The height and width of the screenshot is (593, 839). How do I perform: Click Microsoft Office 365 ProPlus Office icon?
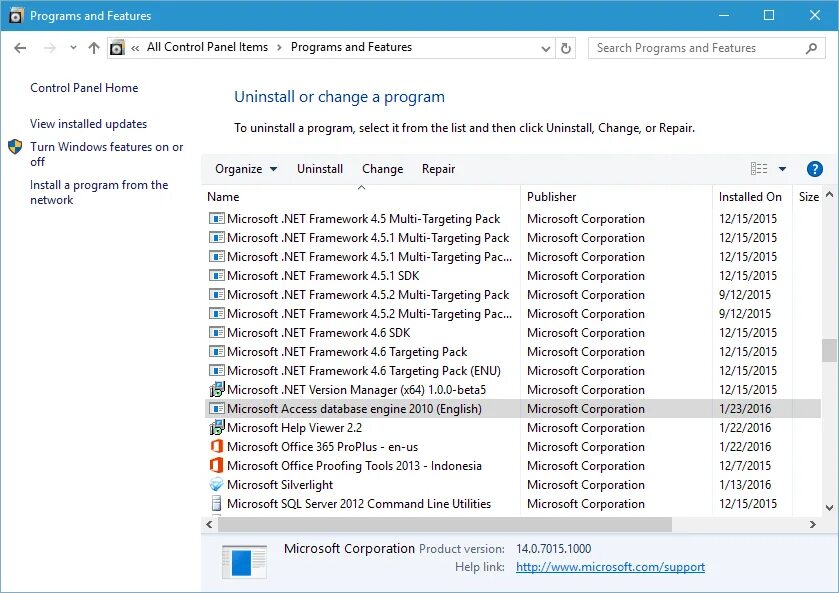point(216,447)
